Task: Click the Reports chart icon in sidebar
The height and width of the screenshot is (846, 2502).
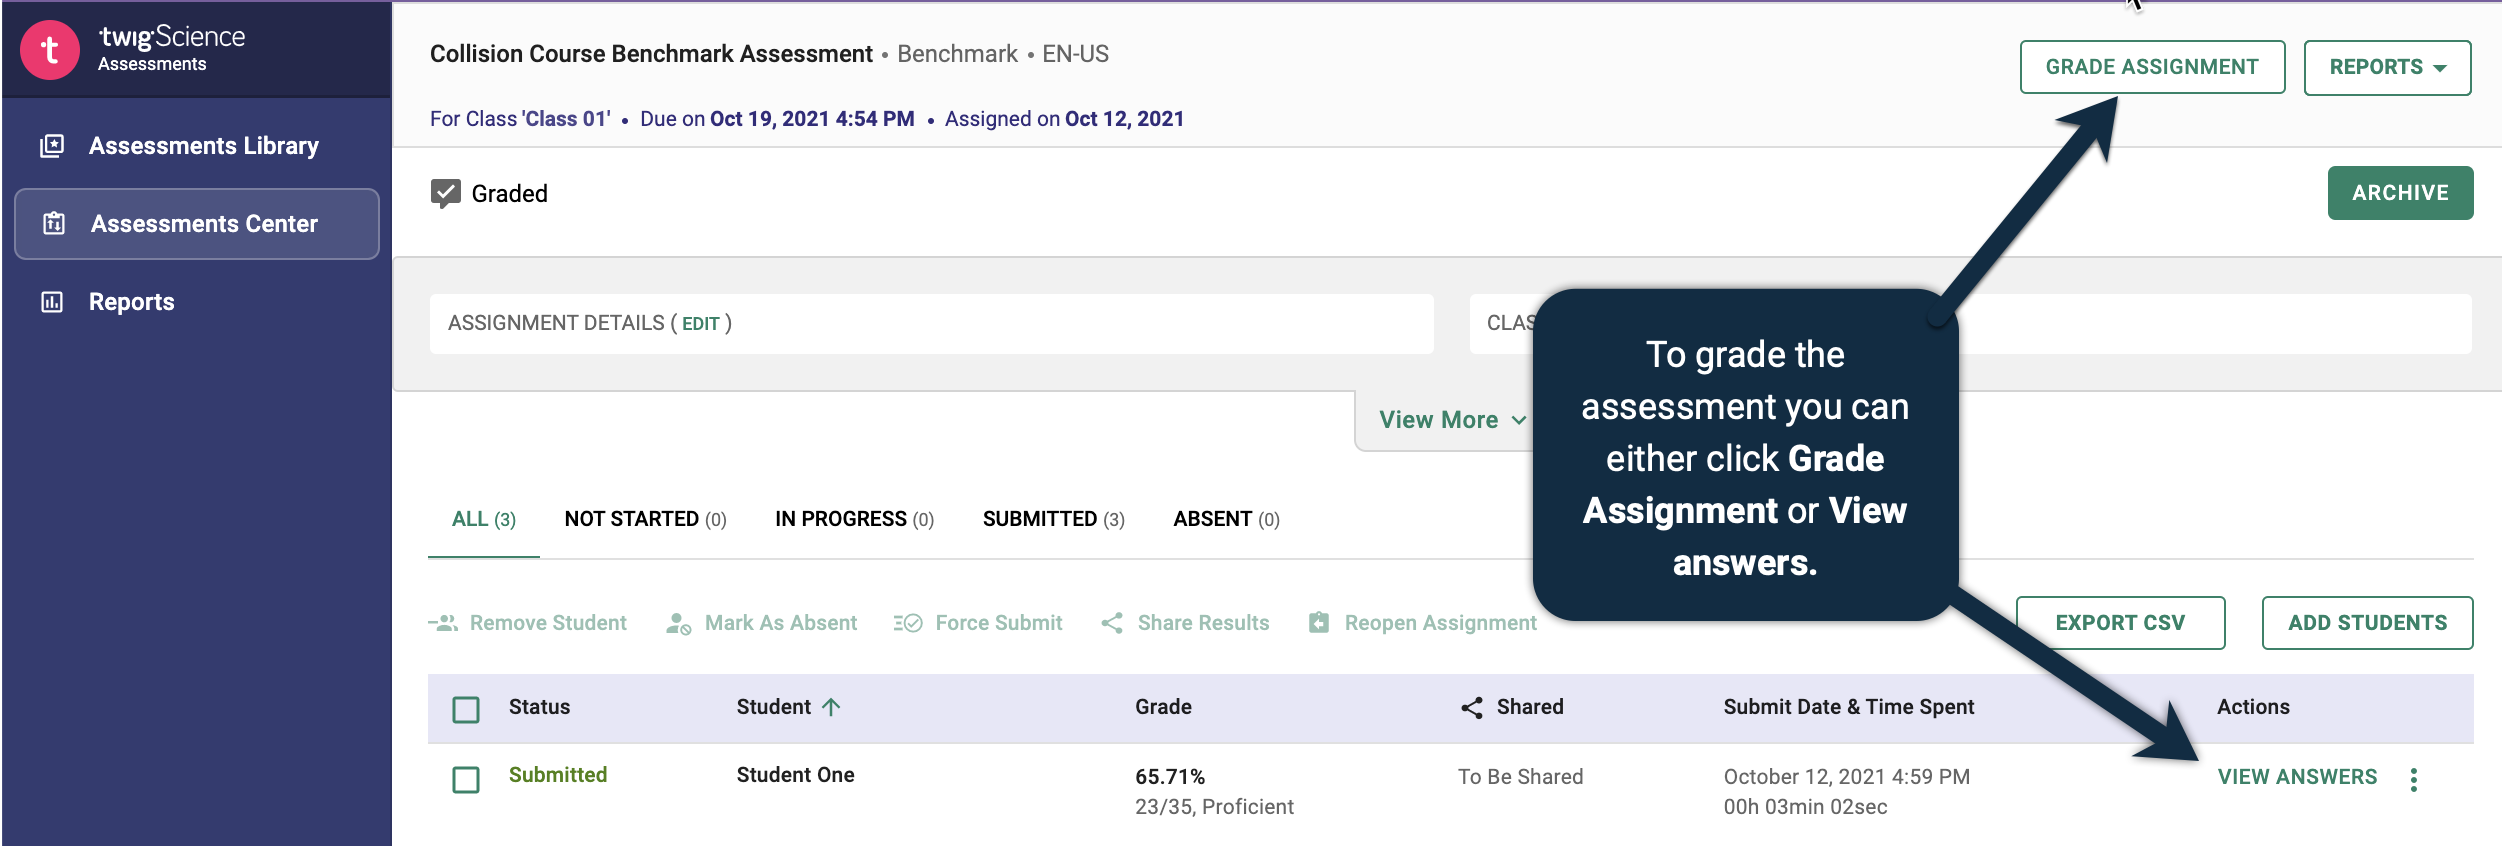Action: [52, 302]
